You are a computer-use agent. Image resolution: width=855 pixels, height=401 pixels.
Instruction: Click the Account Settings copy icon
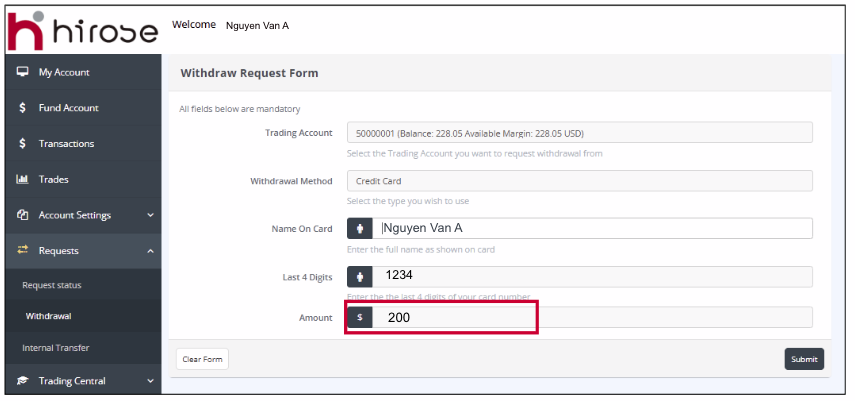pyautogui.click(x=22, y=215)
